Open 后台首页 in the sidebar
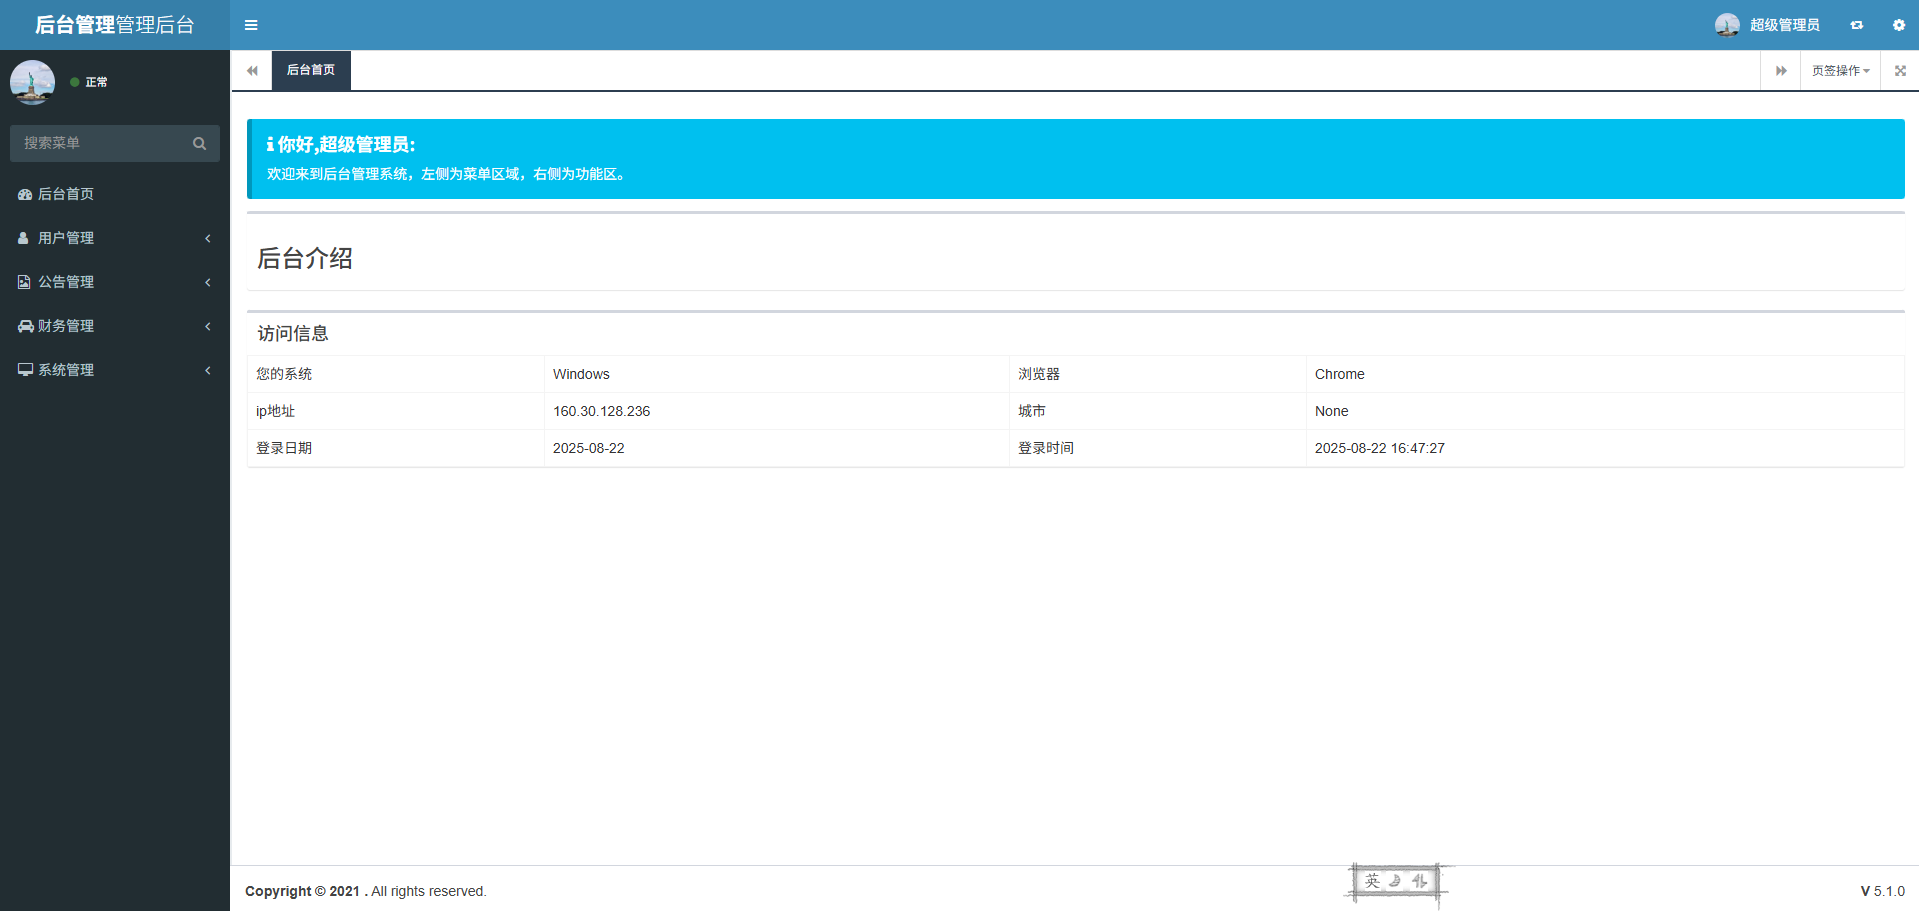The width and height of the screenshot is (1919, 911). point(66,194)
